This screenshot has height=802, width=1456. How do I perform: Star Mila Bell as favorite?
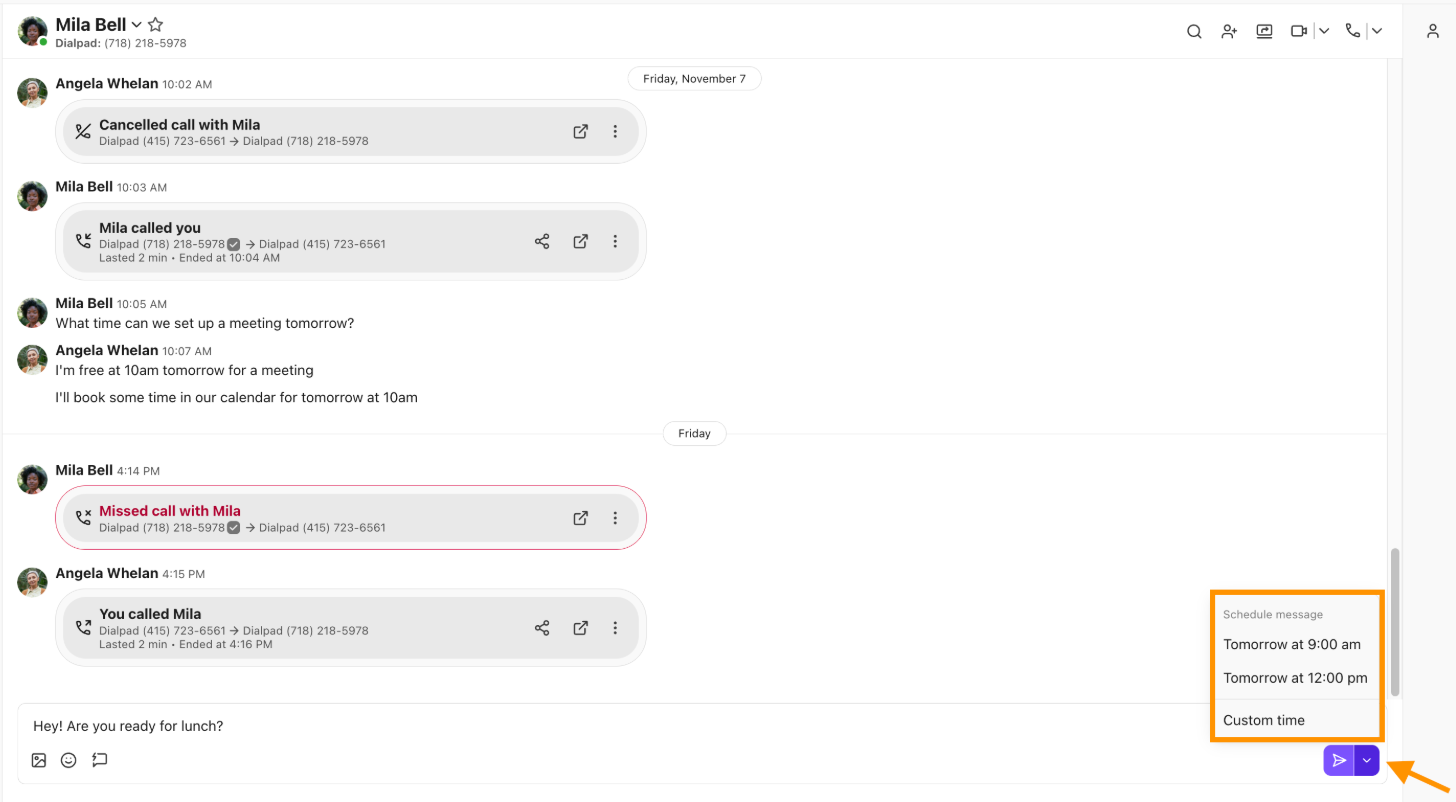tap(155, 25)
